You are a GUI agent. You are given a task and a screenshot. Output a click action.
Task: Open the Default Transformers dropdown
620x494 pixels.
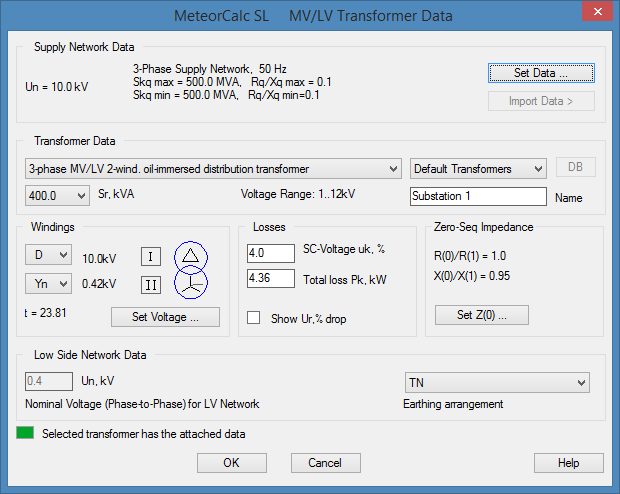pyautogui.click(x=478, y=169)
